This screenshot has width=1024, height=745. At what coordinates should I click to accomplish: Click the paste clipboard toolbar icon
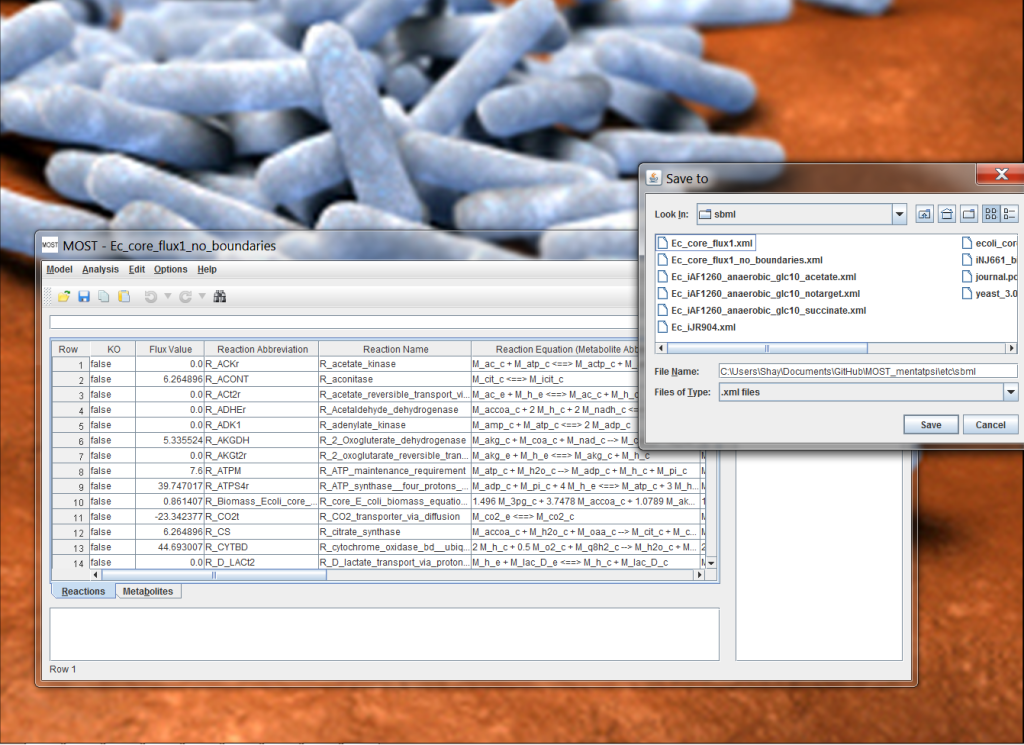click(x=124, y=297)
